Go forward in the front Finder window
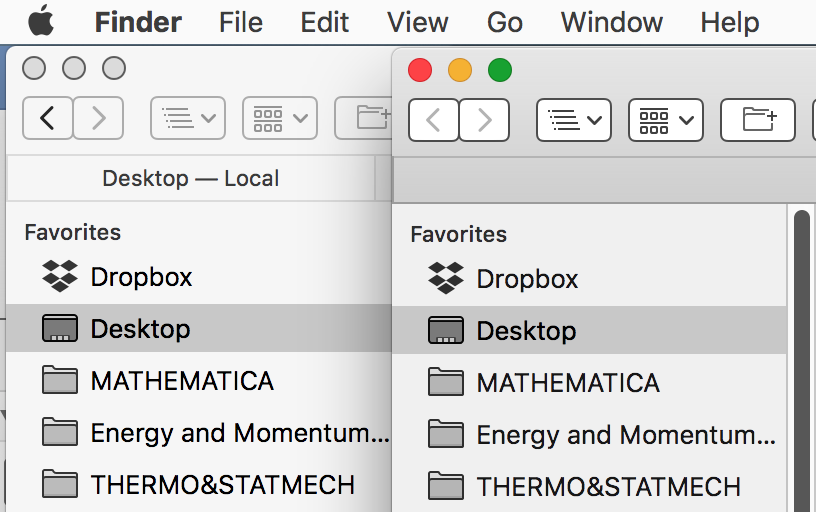 tap(484, 120)
